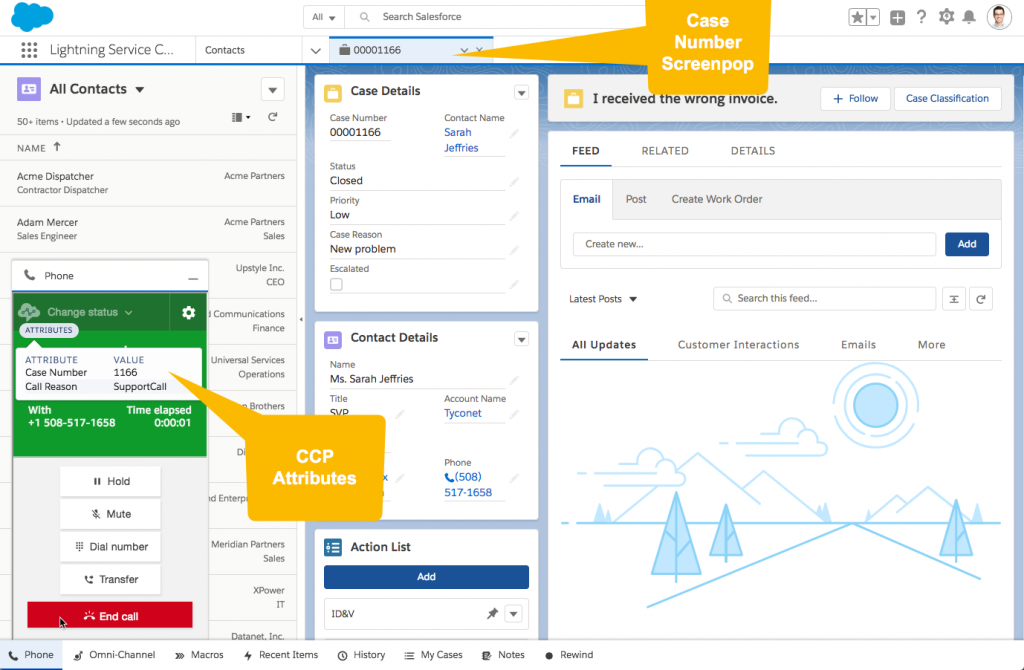1024x670 pixels.
Task: Edit the Priority field pencil icon
Action: (x=514, y=215)
